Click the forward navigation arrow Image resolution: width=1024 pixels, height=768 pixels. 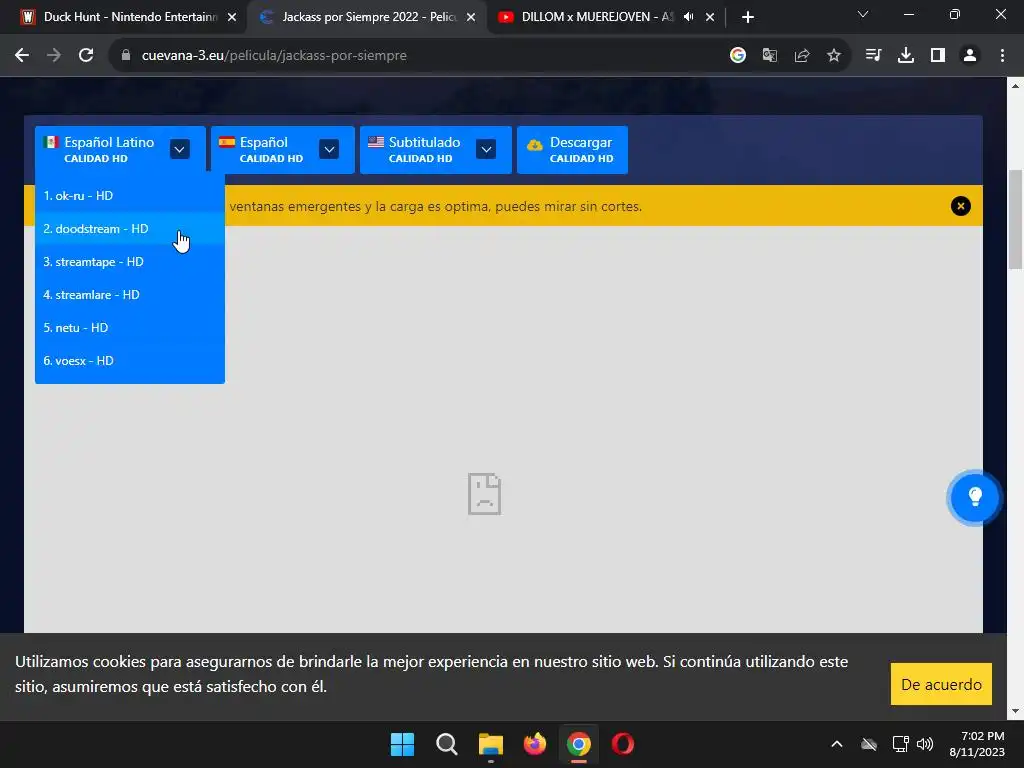pyautogui.click(x=54, y=56)
